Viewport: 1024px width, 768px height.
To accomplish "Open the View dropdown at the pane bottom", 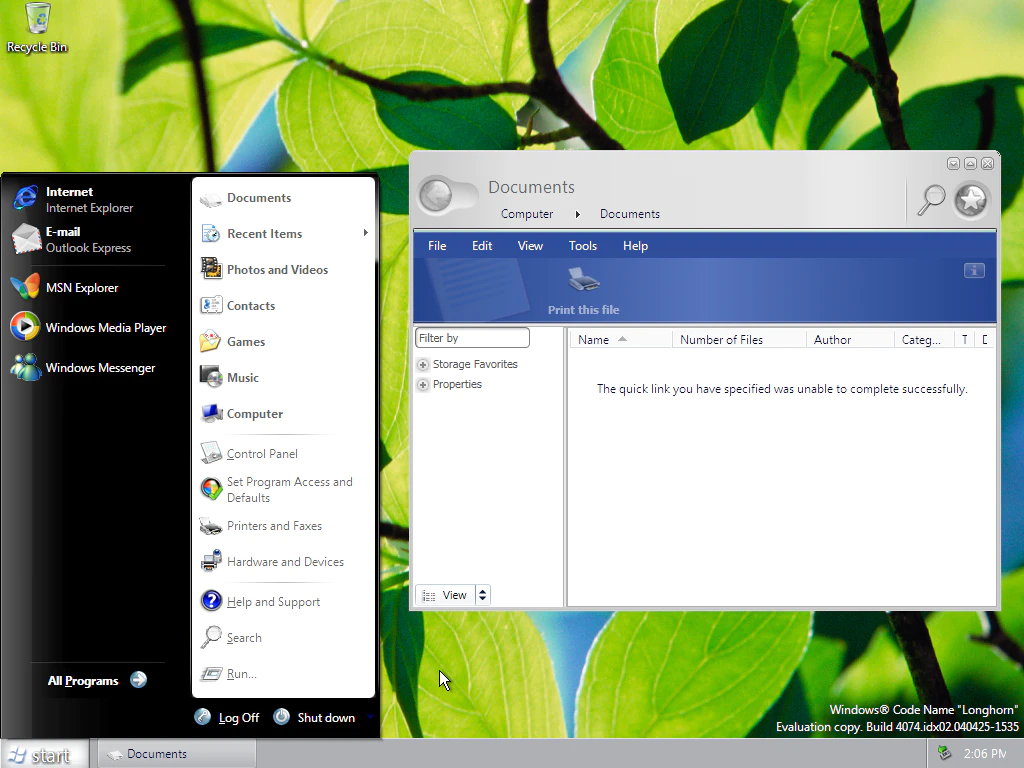I will [x=453, y=594].
